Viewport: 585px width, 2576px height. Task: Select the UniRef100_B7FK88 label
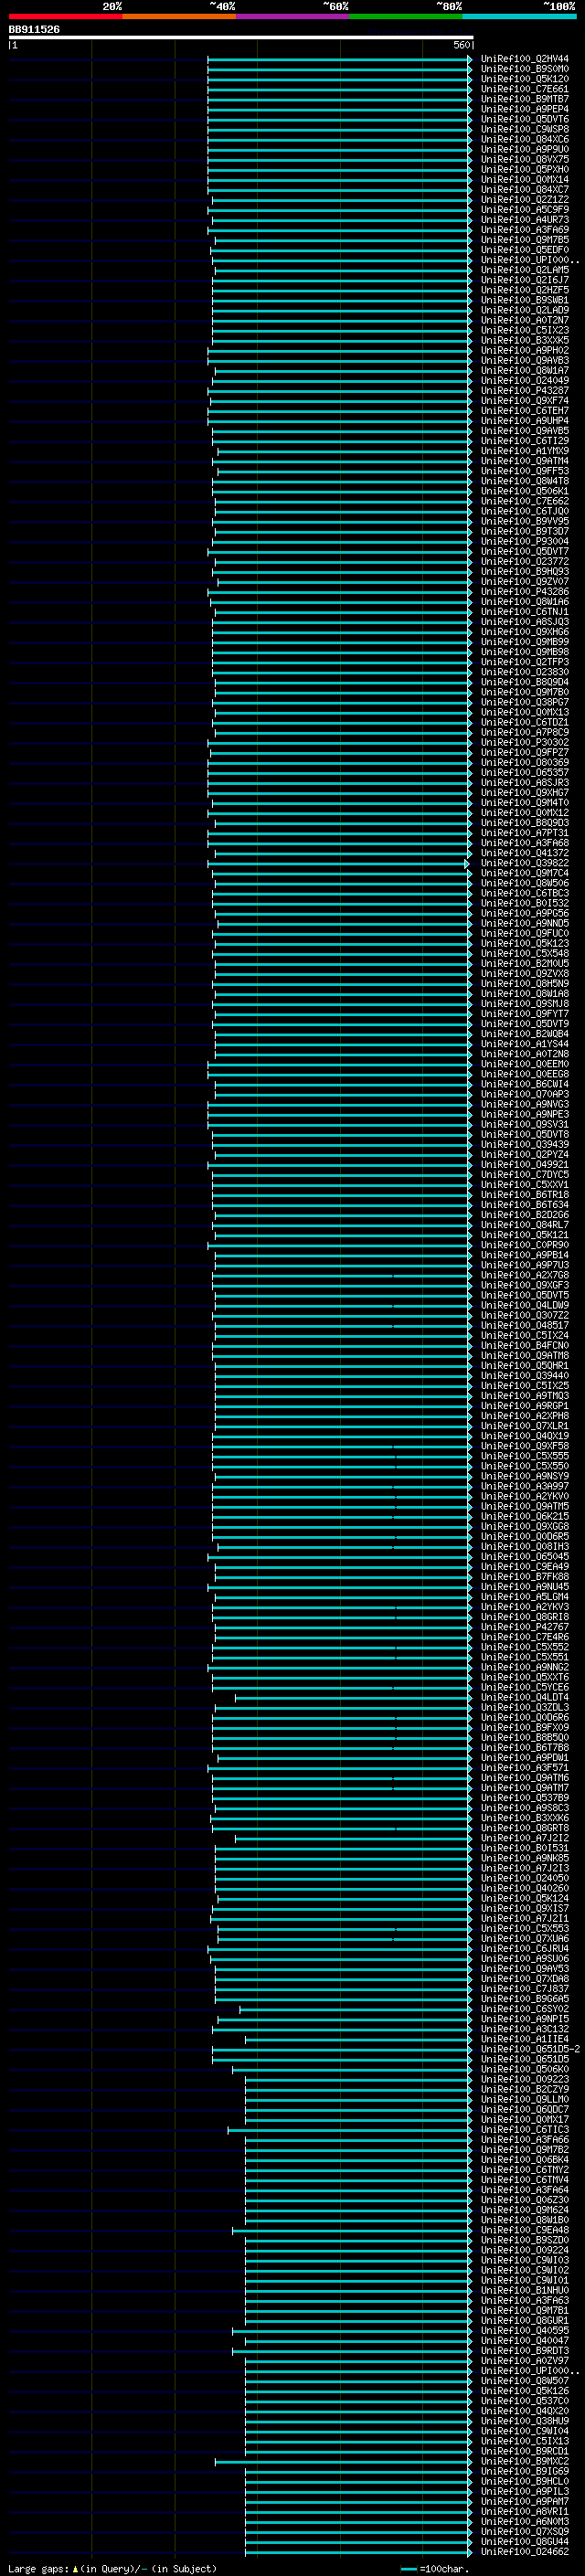[x=525, y=1576]
